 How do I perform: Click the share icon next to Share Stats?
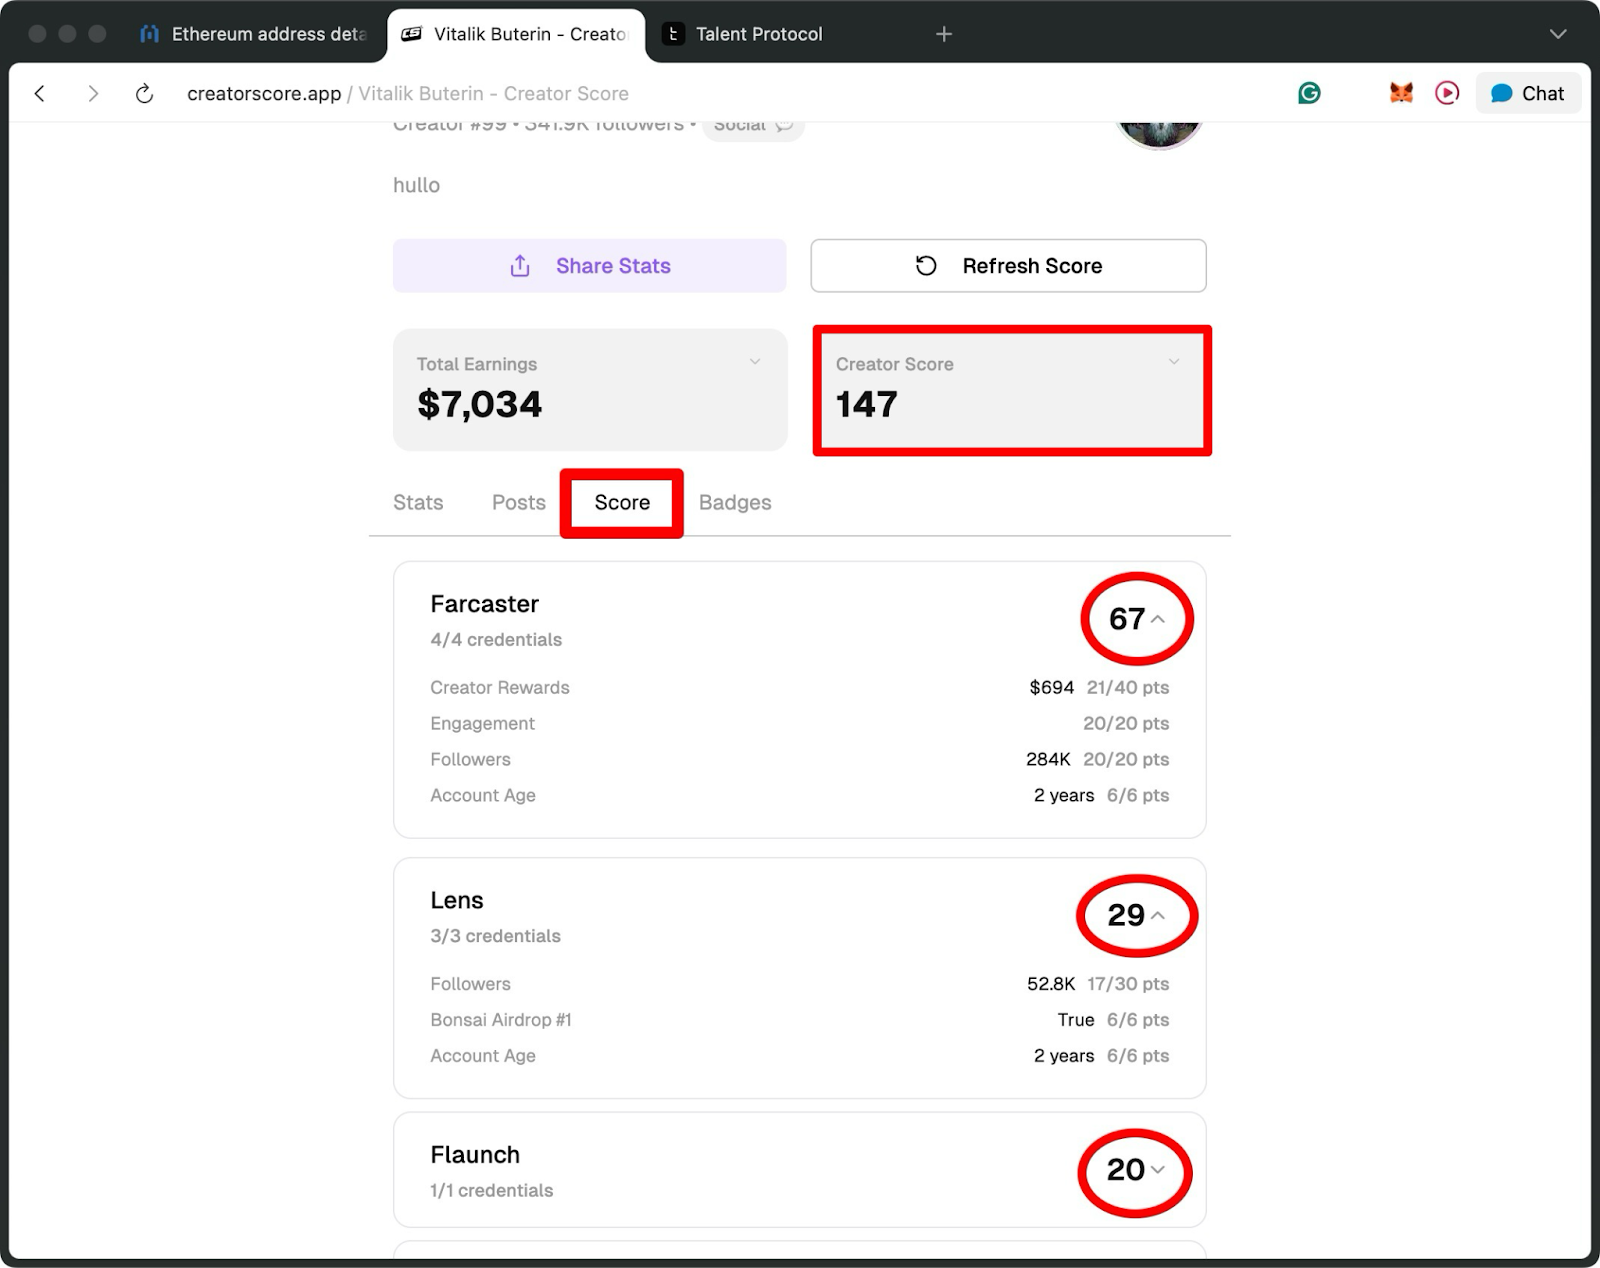pyautogui.click(x=519, y=265)
